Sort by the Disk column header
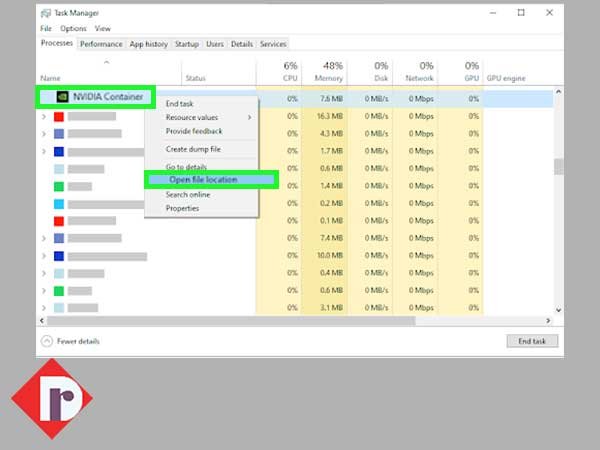 [381, 78]
